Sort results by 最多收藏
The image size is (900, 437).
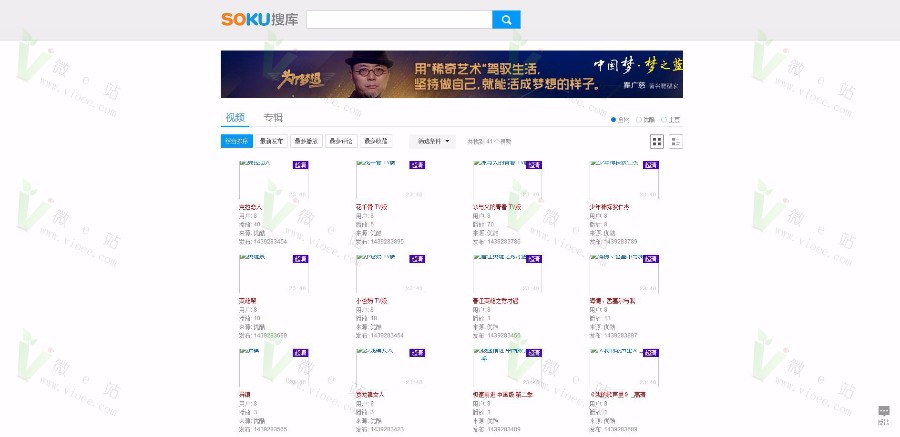click(x=376, y=141)
